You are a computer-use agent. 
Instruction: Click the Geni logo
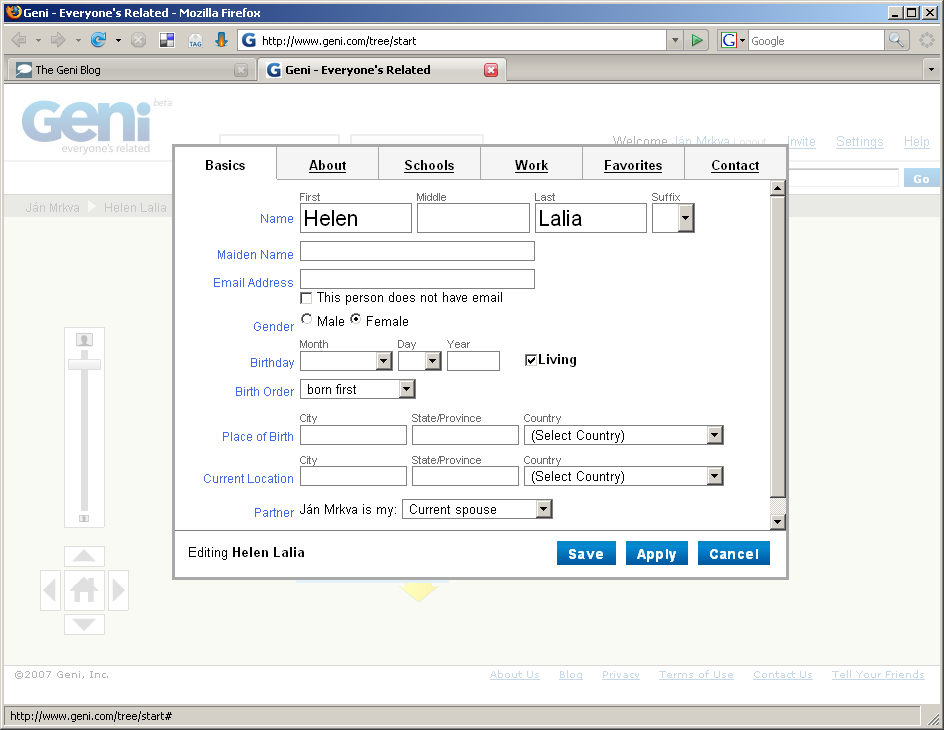coord(87,125)
